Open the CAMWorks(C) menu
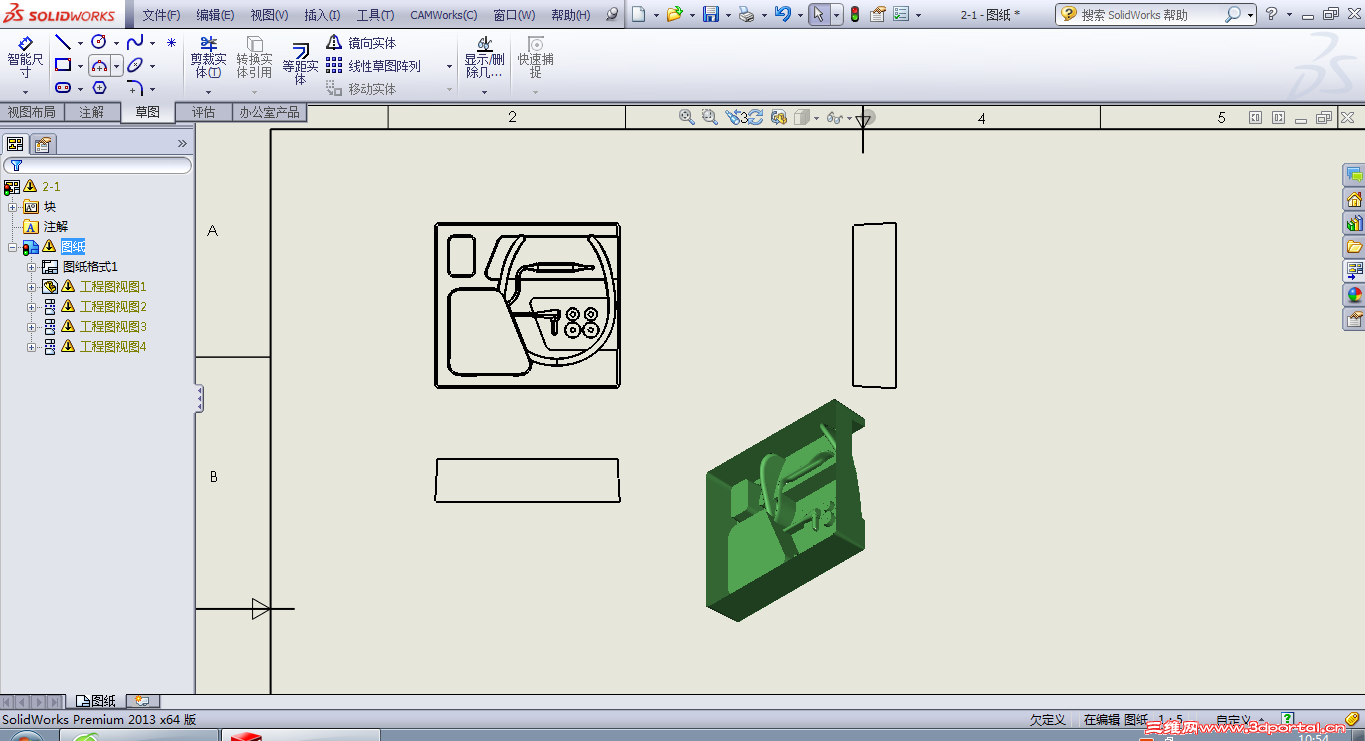 coord(443,15)
